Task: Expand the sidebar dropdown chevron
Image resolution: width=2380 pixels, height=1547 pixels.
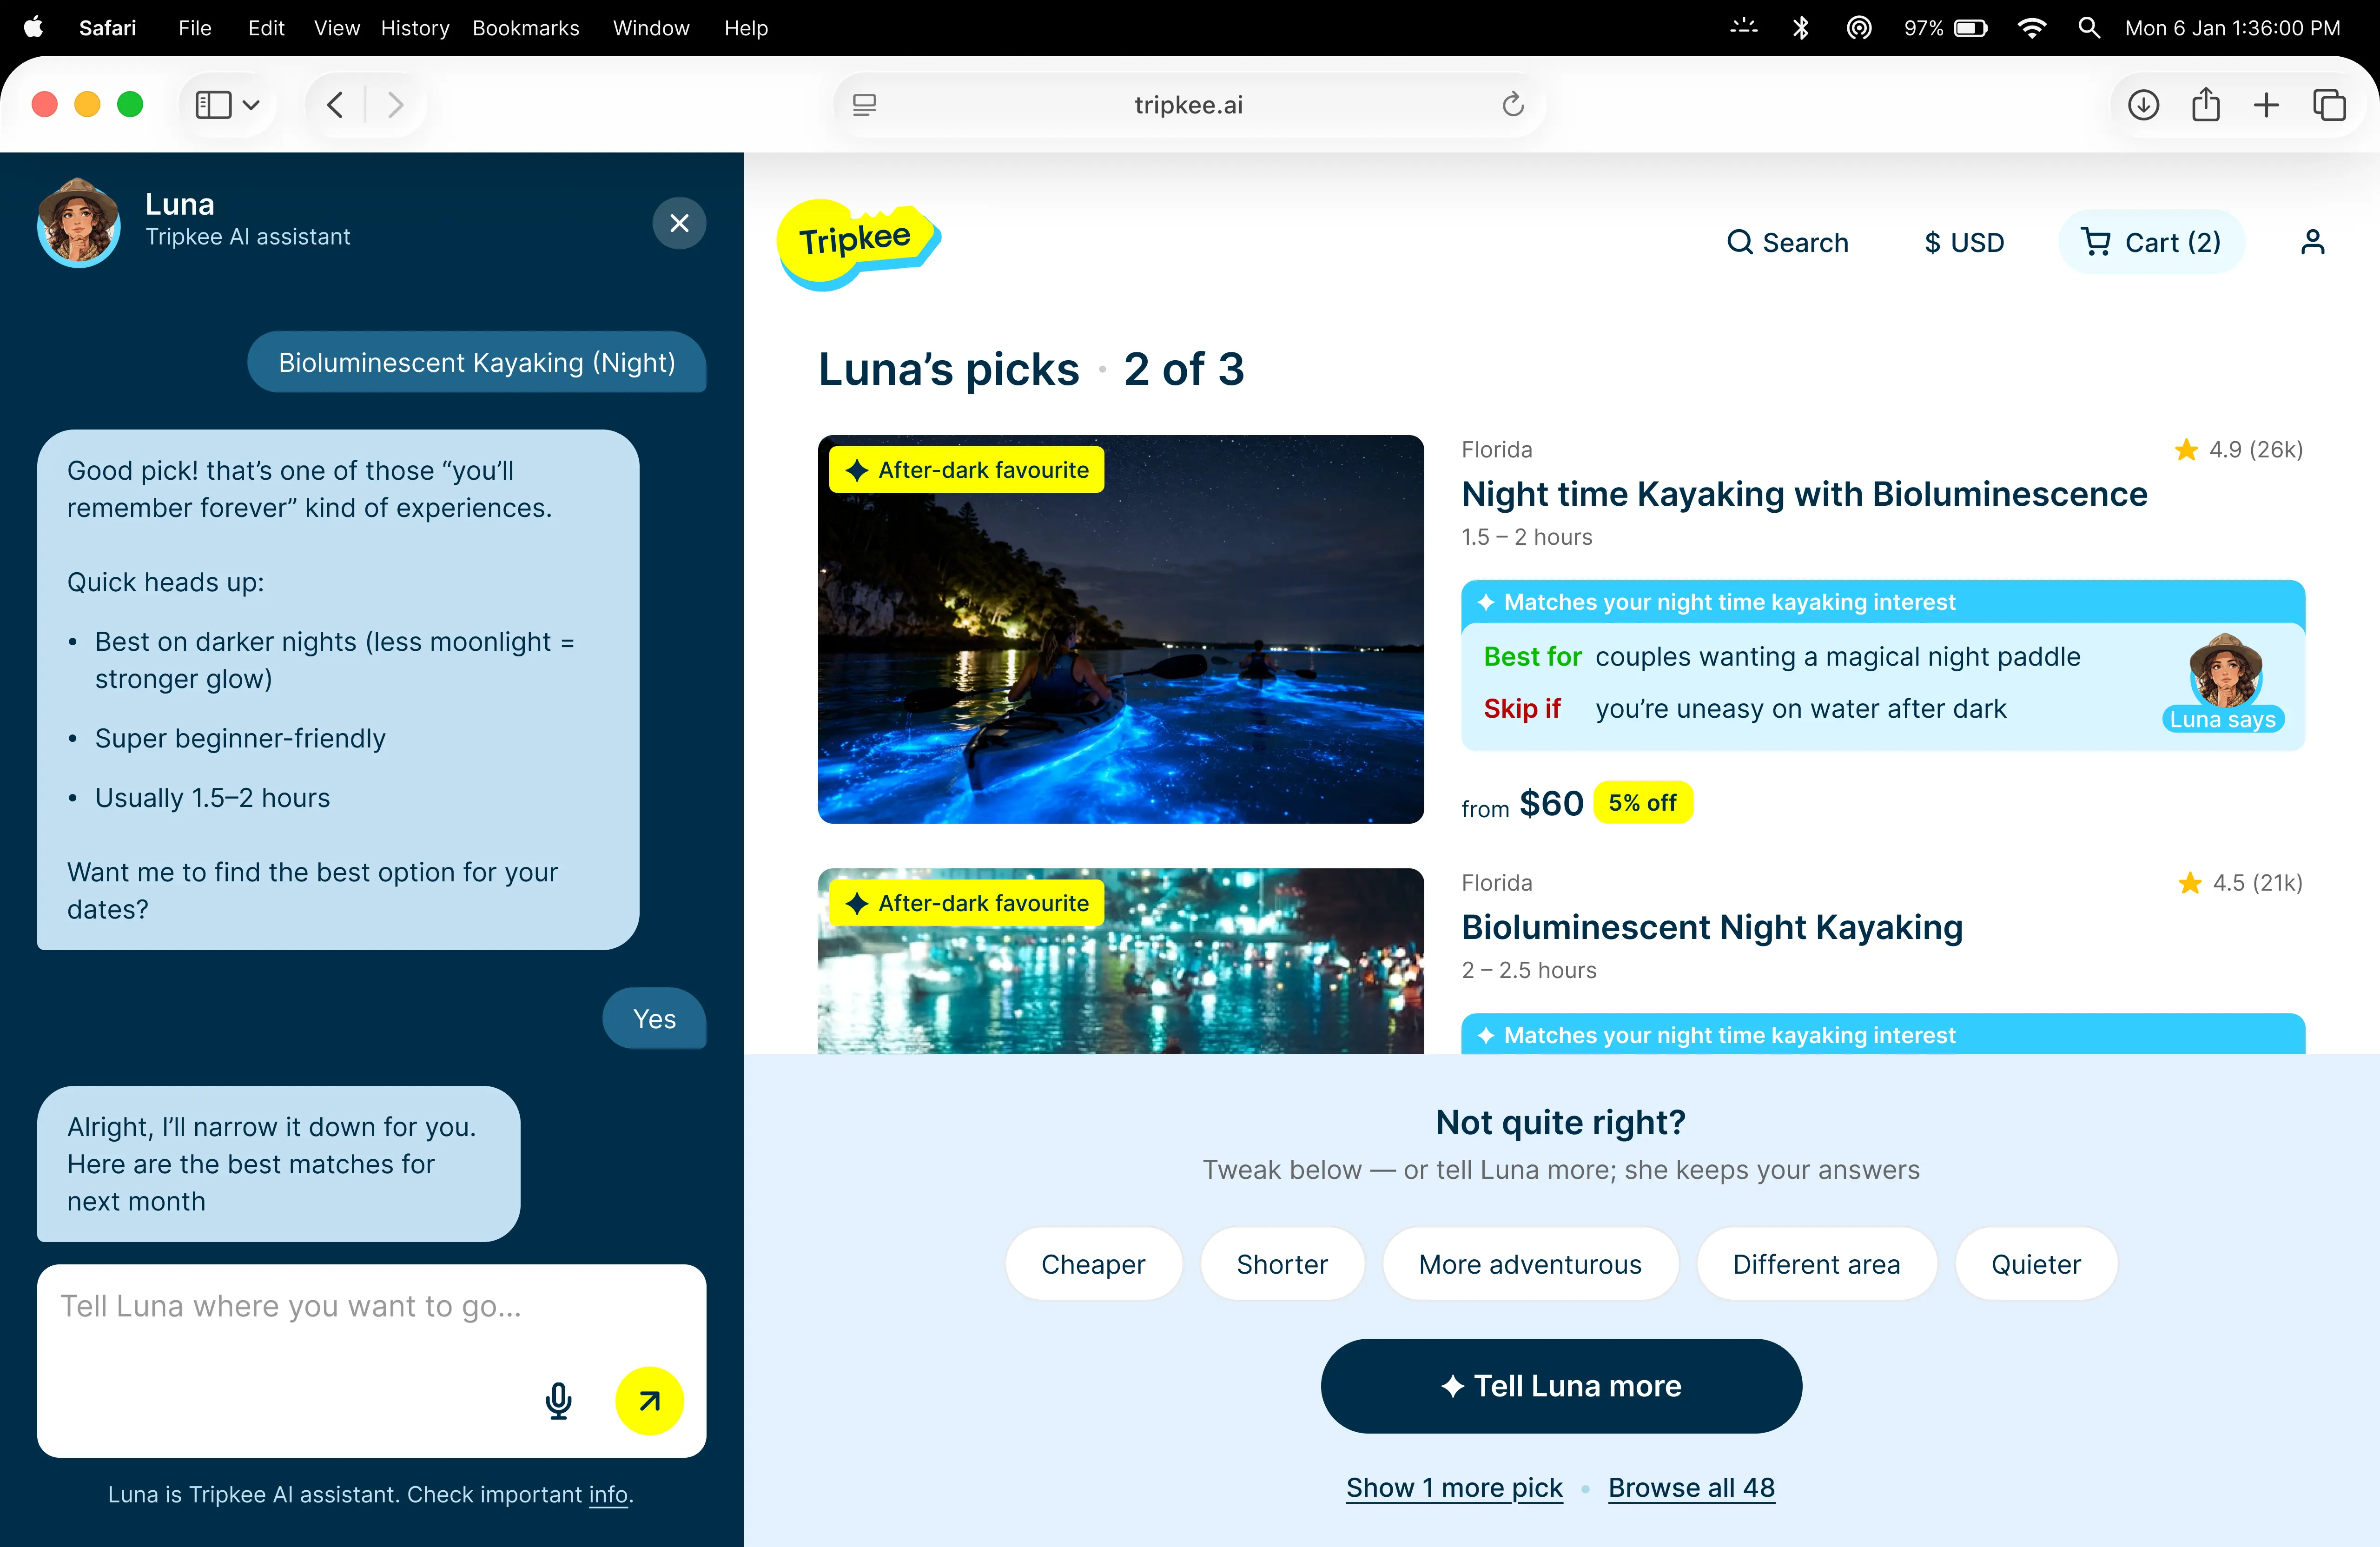Action: pos(252,104)
